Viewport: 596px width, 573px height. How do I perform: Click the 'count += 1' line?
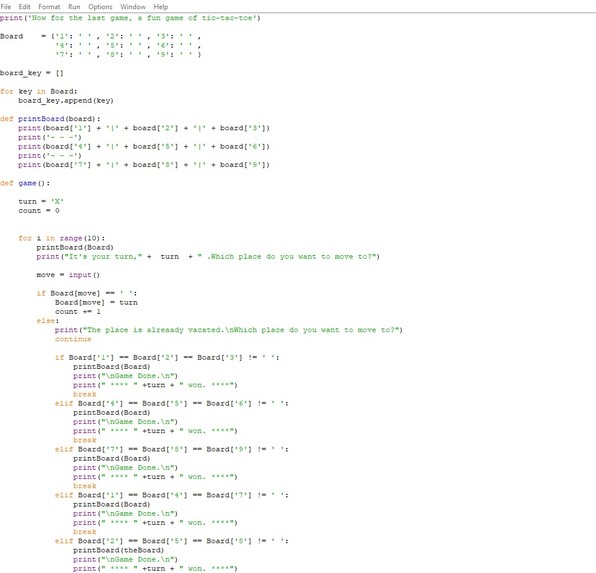pyautogui.click(x=78, y=312)
